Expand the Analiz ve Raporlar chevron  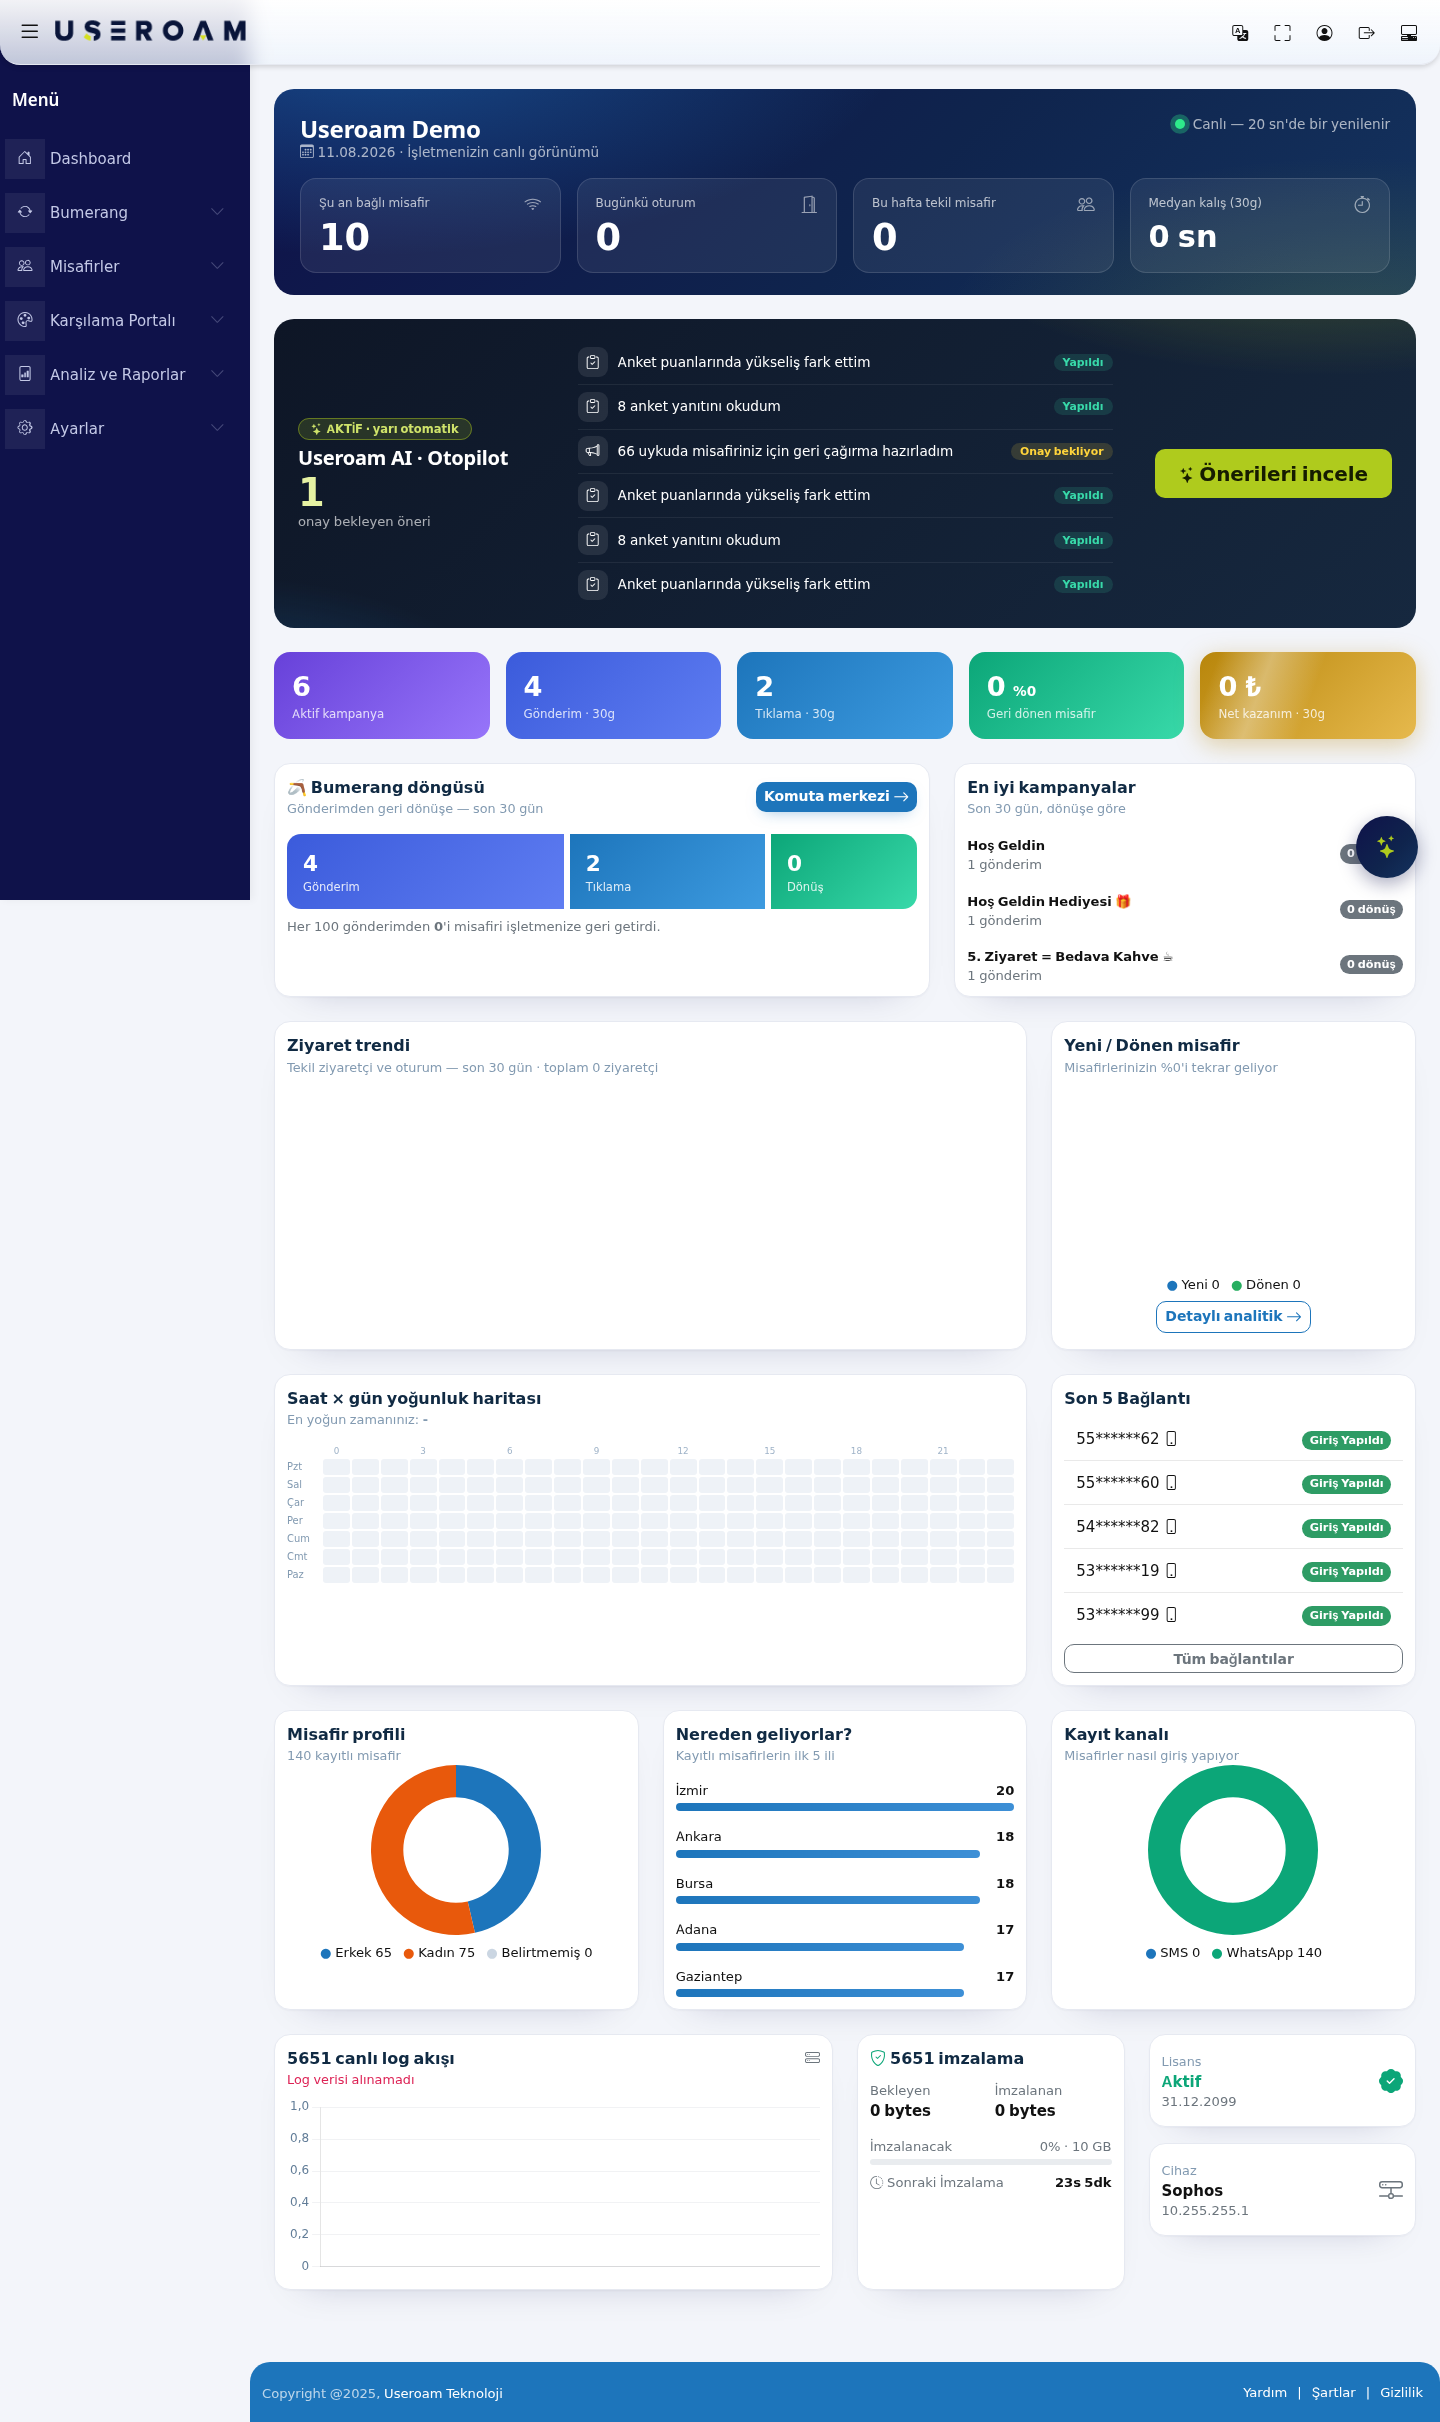point(217,374)
